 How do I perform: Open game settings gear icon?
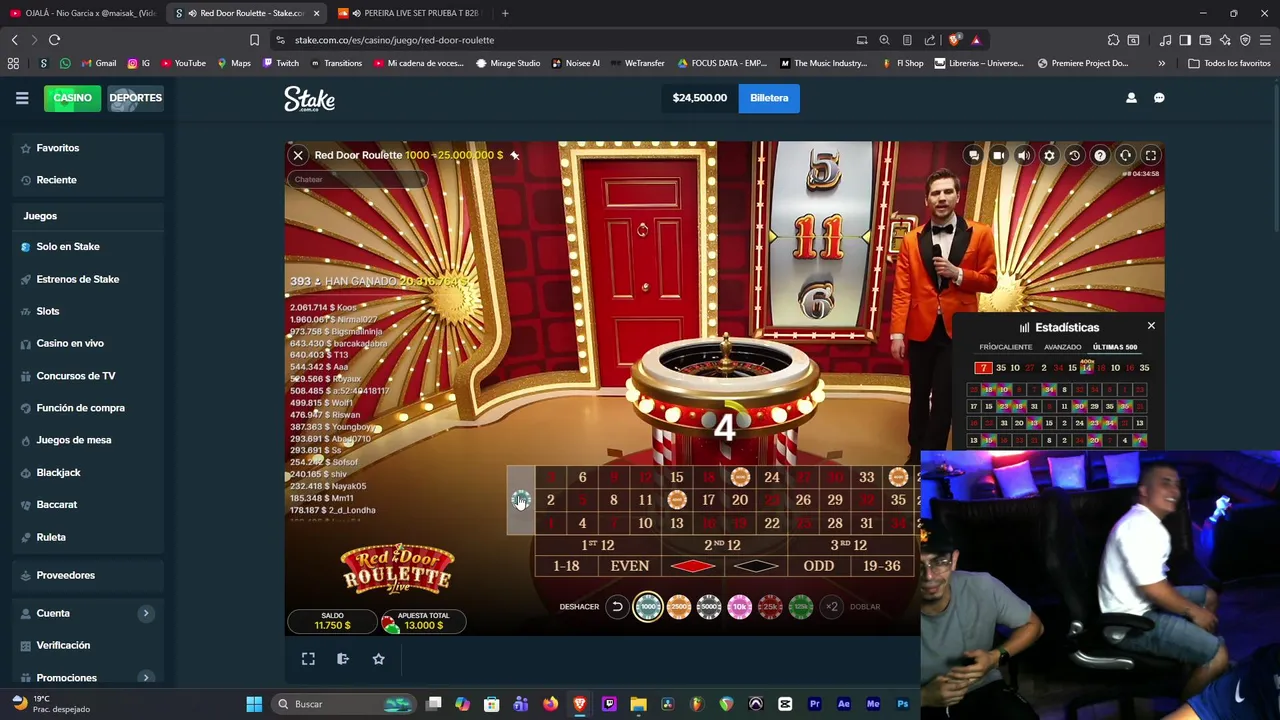click(x=1049, y=155)
